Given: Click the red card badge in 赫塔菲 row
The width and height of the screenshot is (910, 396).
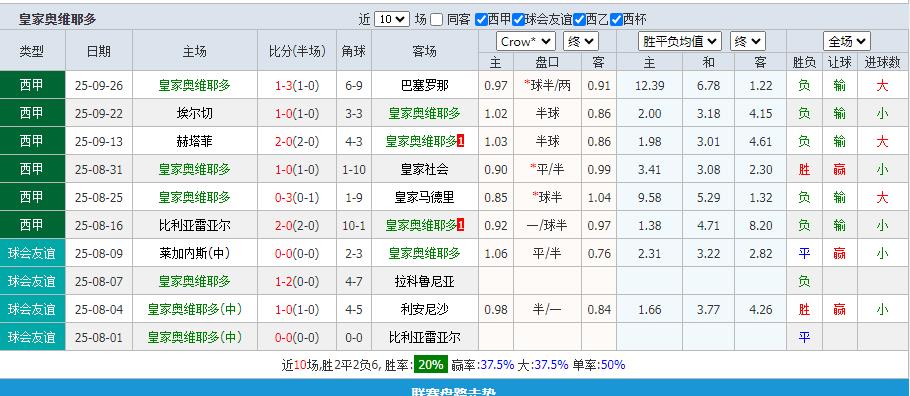Looking at the screenshot, I should click(x=461, y=141).
